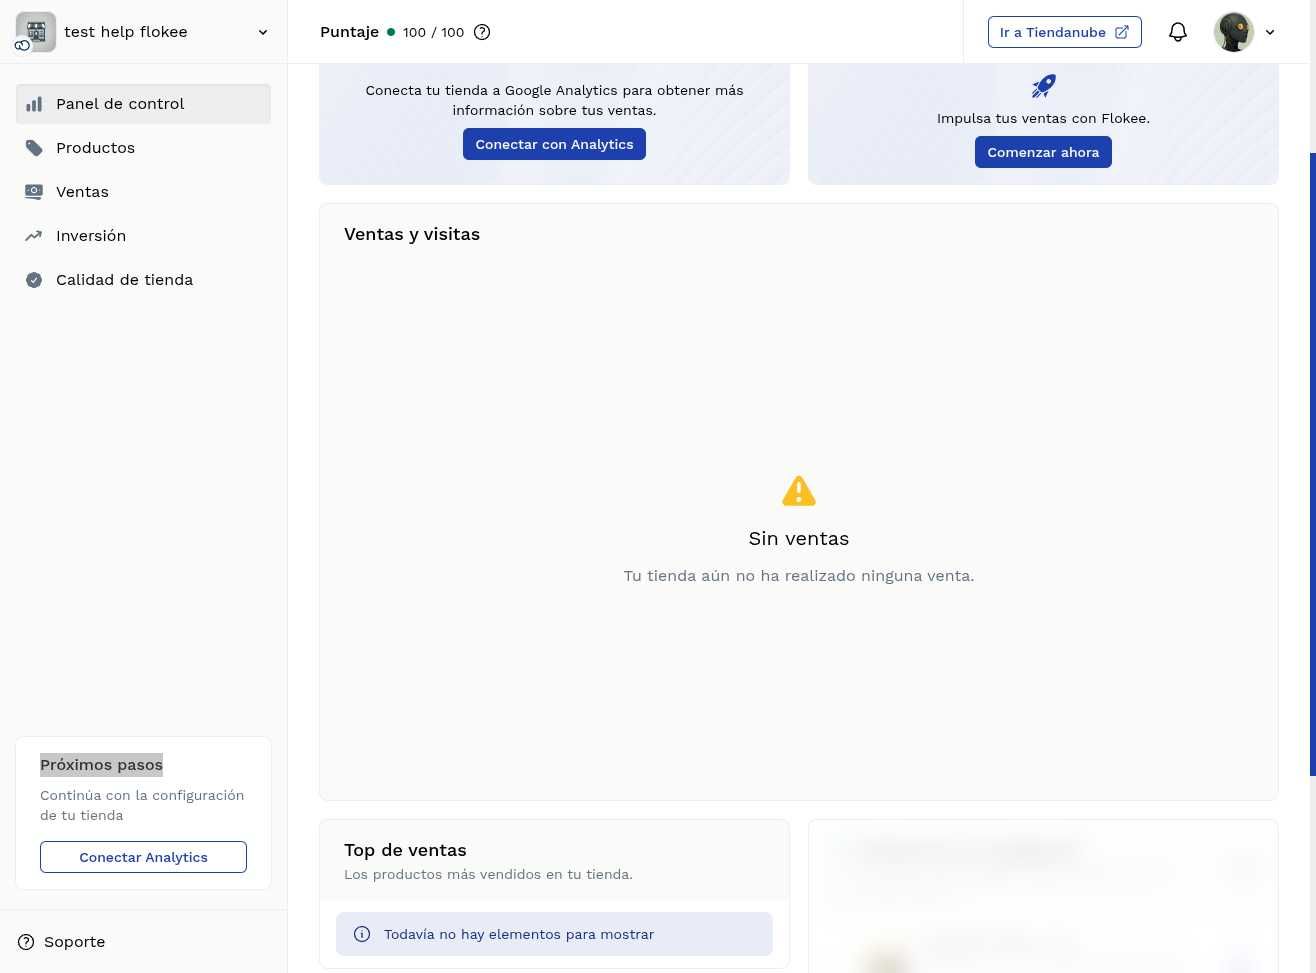Viewport: 1316px width, 973px height.
Task: Click 'Impulsa tus ventas con Flokee.' text
Action: click(1043, 118)
